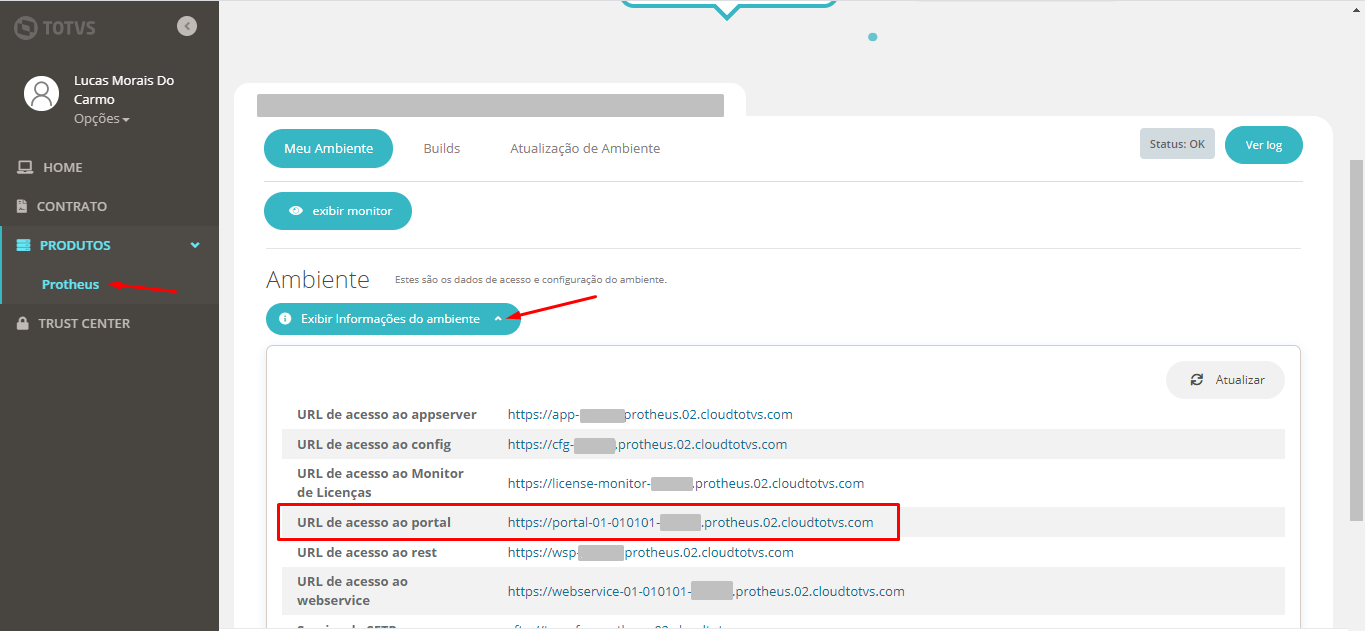This screenshot has width=1365, height=631.
Task: Click the small teal carousel dot at the top
Action: click(x=873, y=37)
